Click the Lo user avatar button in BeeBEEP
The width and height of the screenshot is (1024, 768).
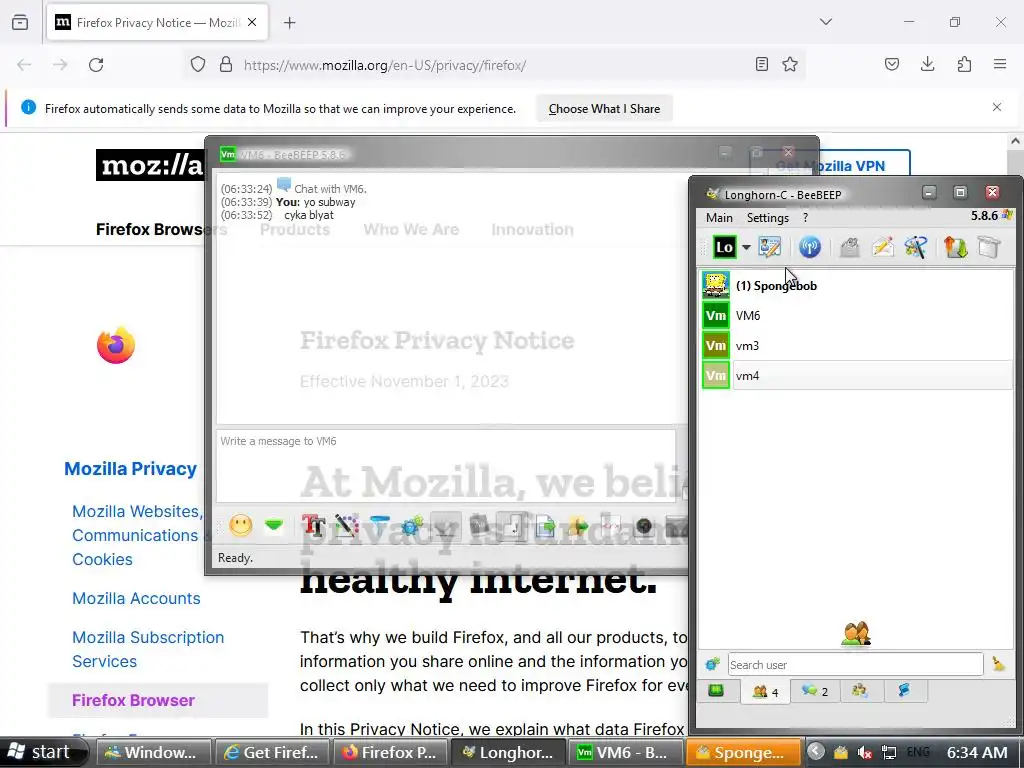[x=724, y=248]
